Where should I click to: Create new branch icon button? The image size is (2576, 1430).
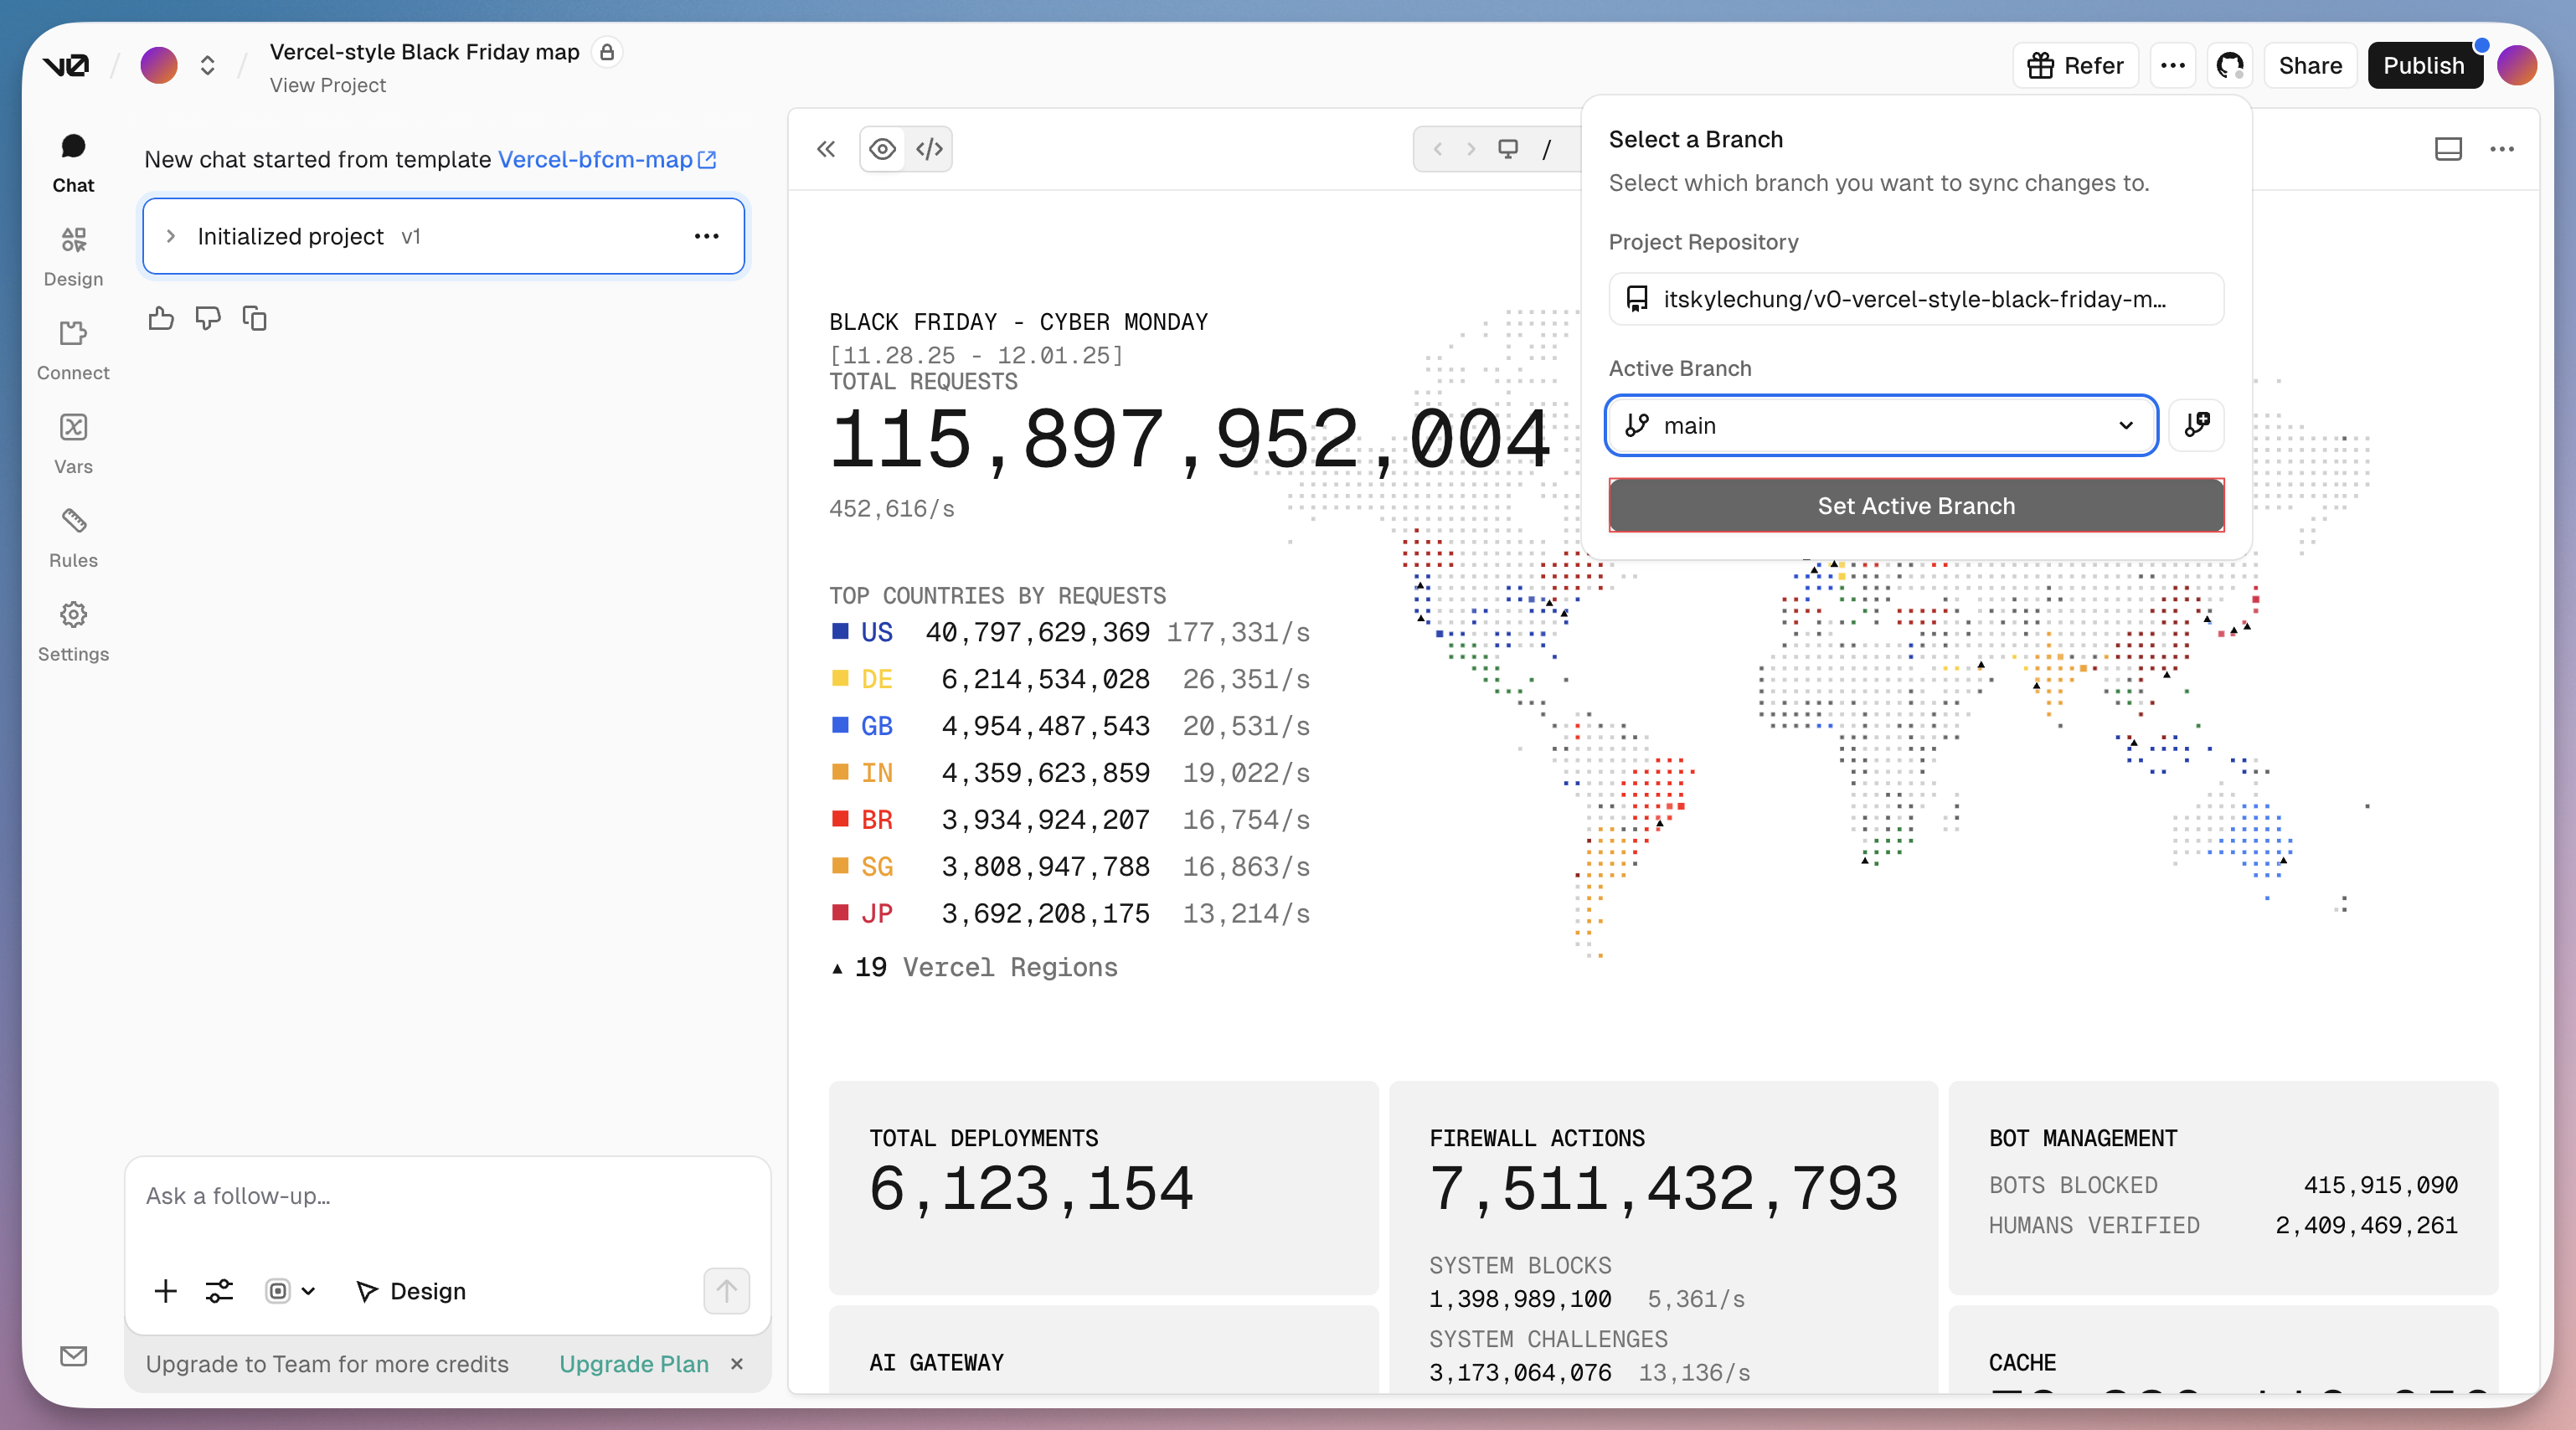pos(2196,425)
